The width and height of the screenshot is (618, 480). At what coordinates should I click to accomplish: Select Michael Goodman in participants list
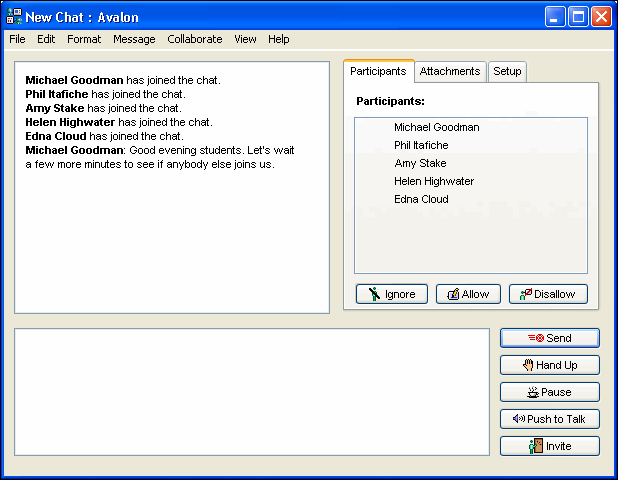[436, 127]
